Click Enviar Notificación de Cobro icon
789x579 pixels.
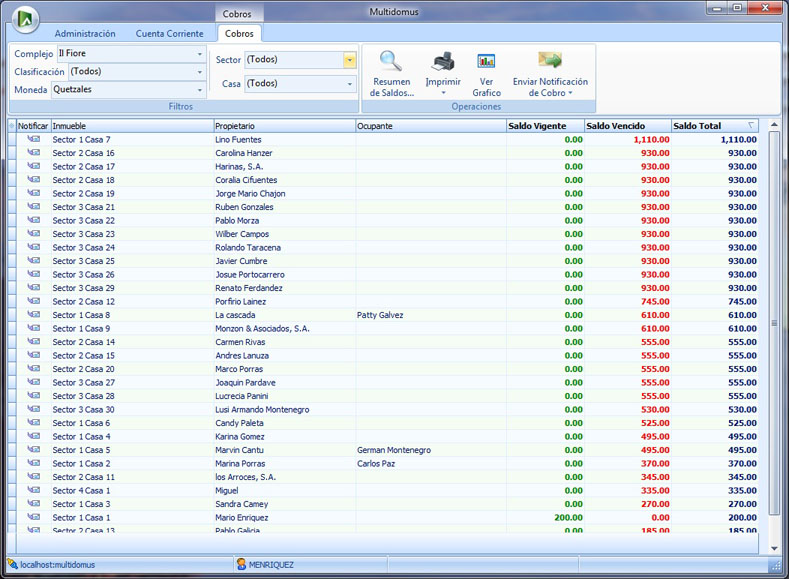pyautogui.click(x=549, y=62)
